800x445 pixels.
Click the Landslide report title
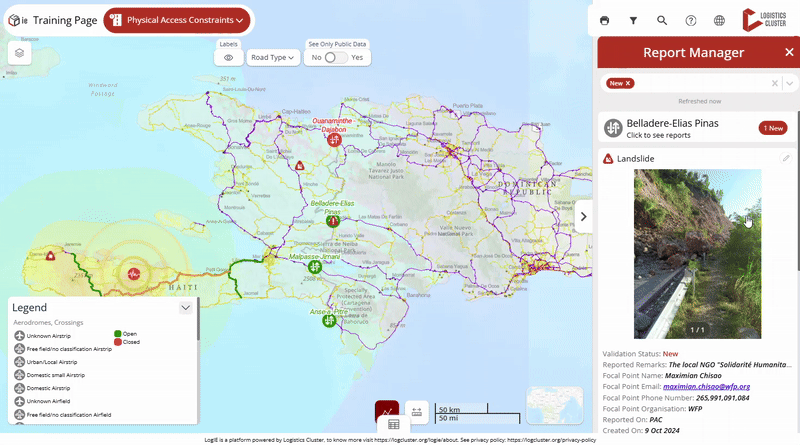pos(635,159)
